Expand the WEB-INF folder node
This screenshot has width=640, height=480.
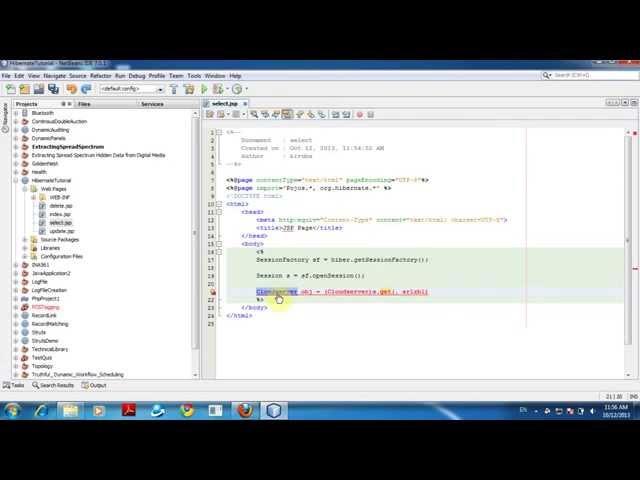pos(33,198)
